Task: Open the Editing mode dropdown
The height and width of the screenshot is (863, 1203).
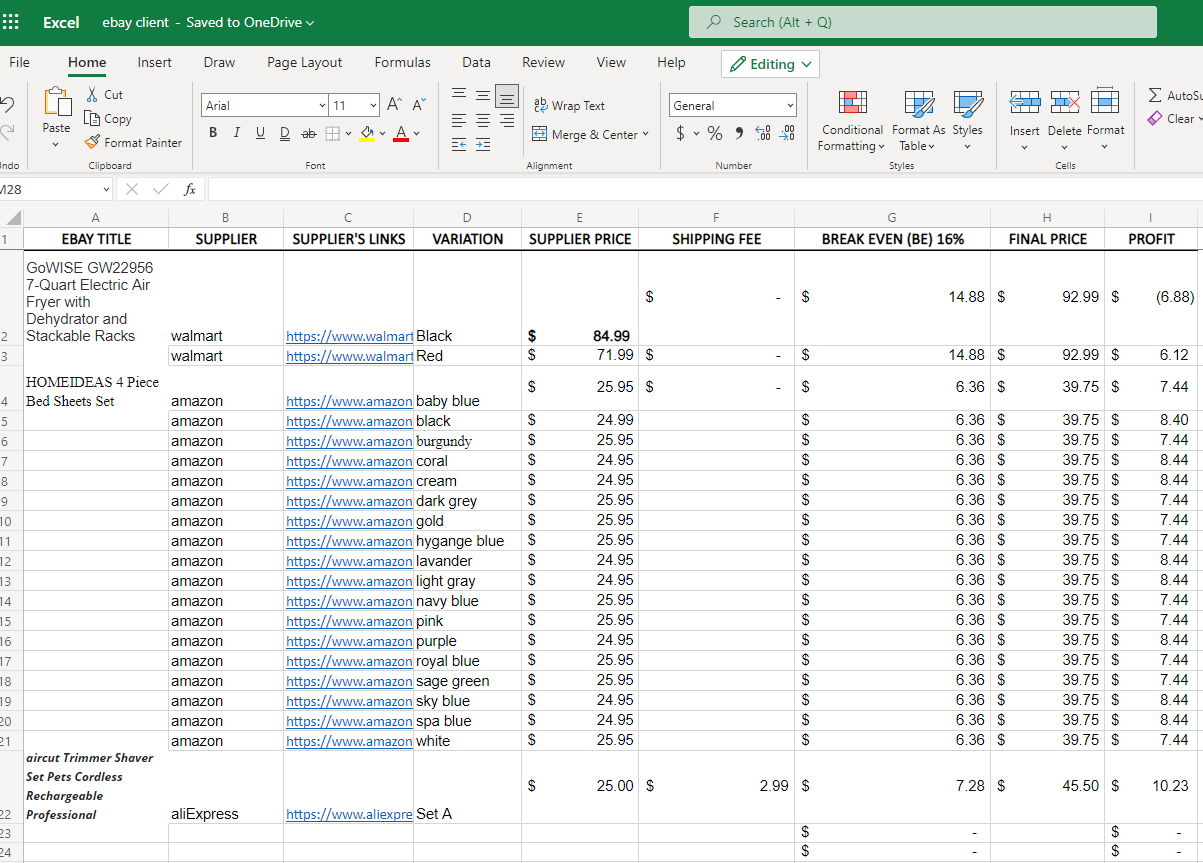Action: tap(770, 64)
